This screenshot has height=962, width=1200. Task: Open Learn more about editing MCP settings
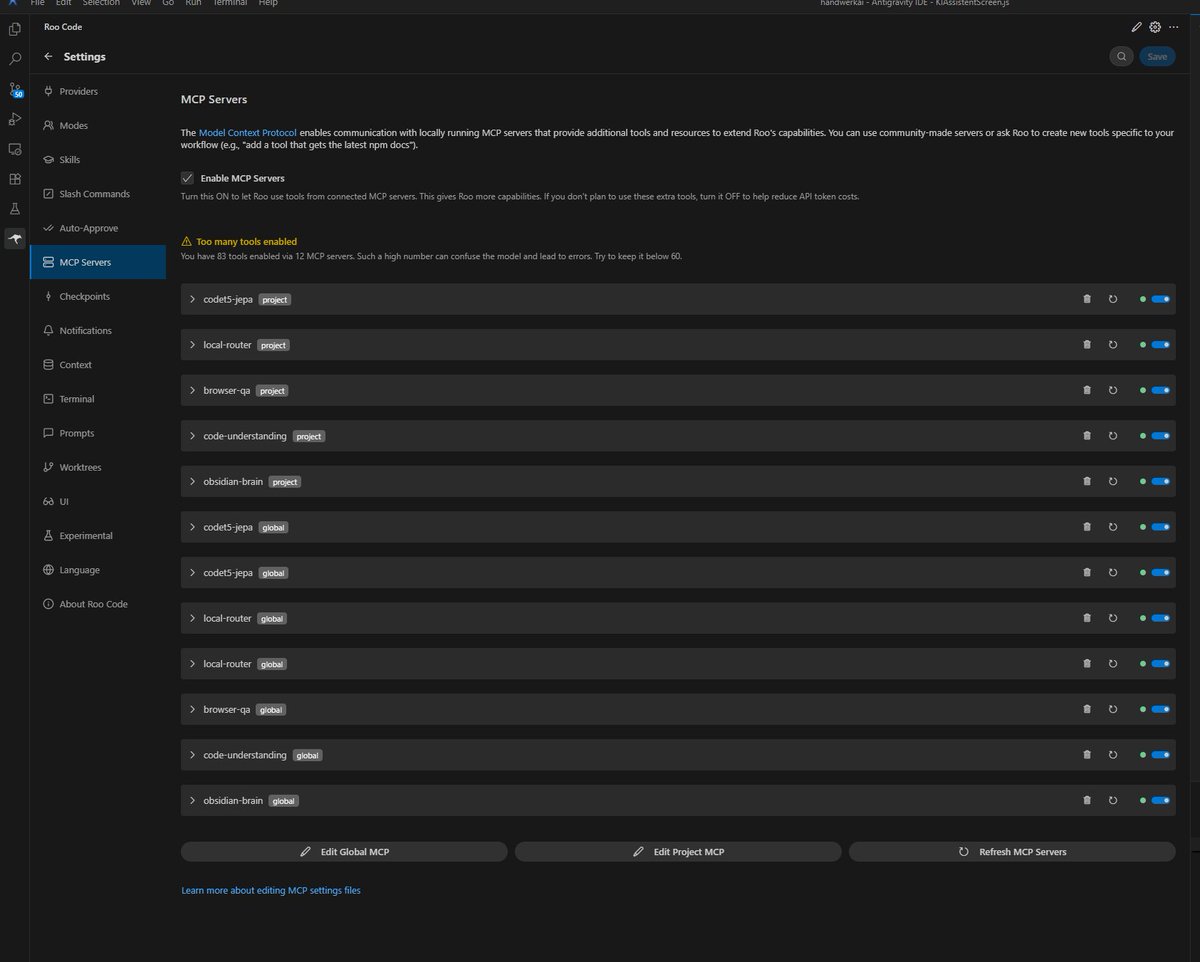pyautogui.click(x=271, y=890)
